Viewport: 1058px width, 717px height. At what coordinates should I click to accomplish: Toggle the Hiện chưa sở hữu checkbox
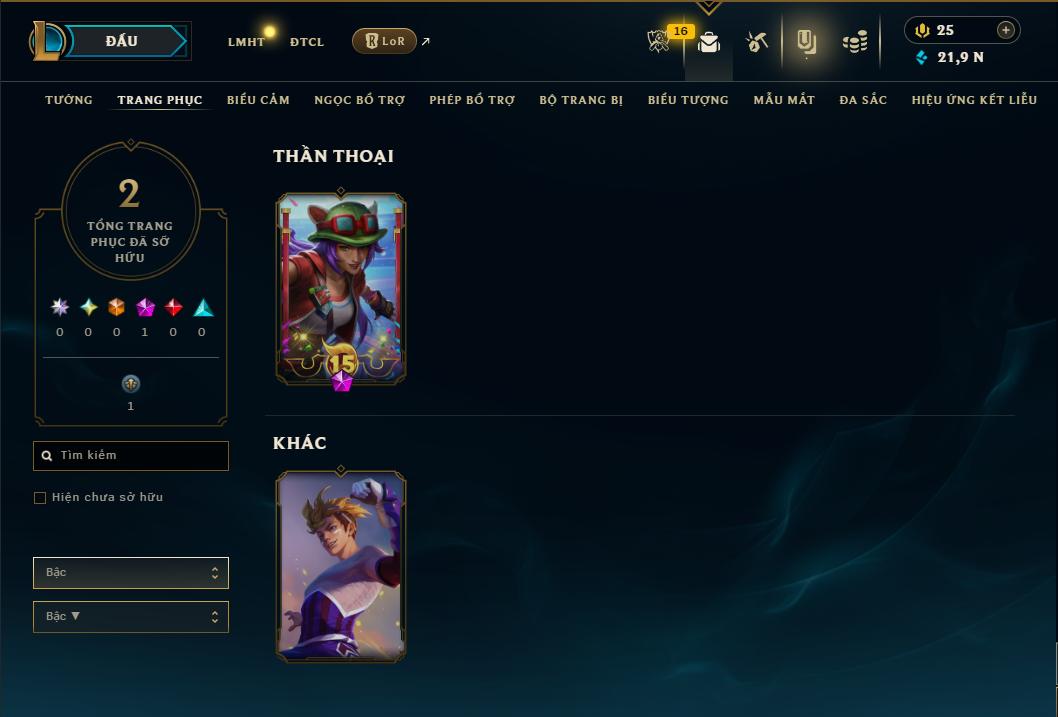pyautogui.click(x=40, y=498)
